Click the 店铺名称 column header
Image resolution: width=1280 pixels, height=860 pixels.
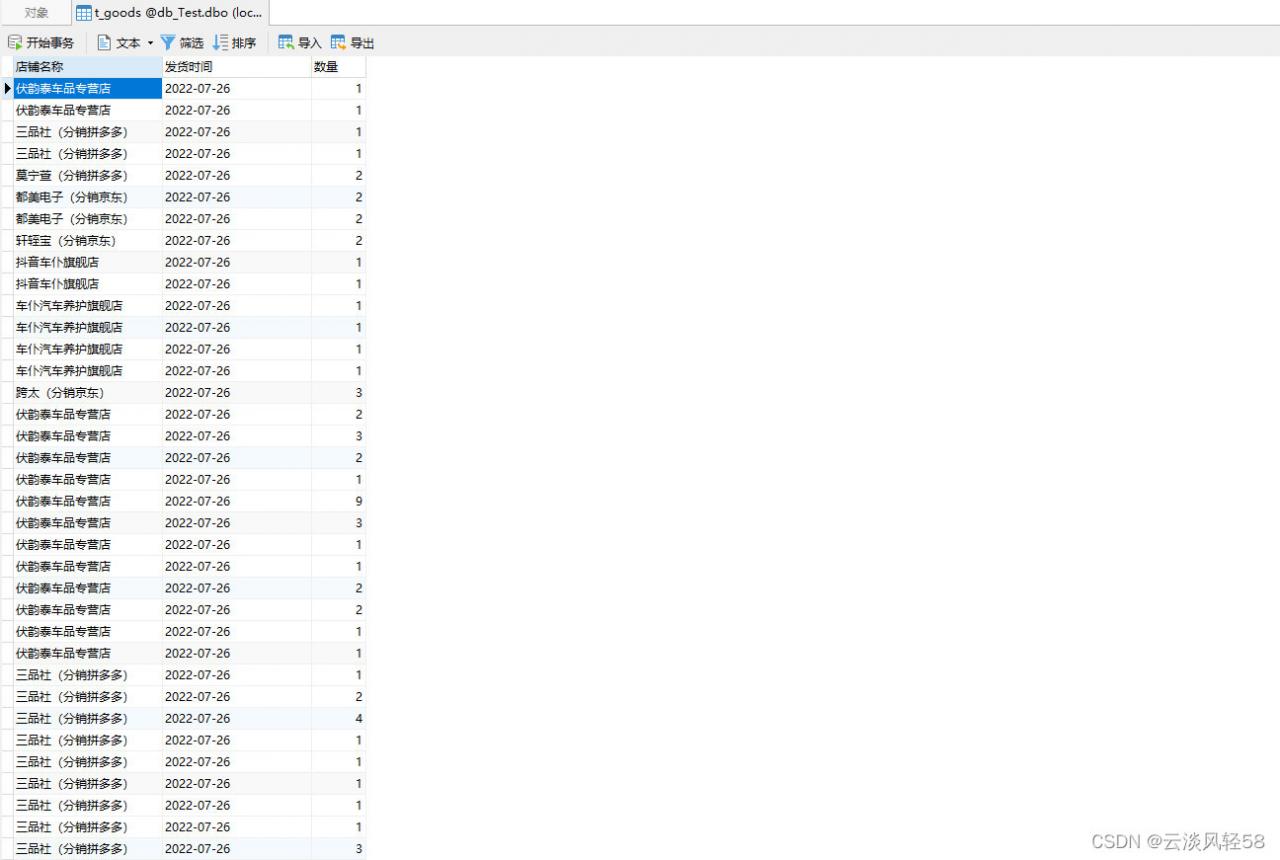click(87, 67)
